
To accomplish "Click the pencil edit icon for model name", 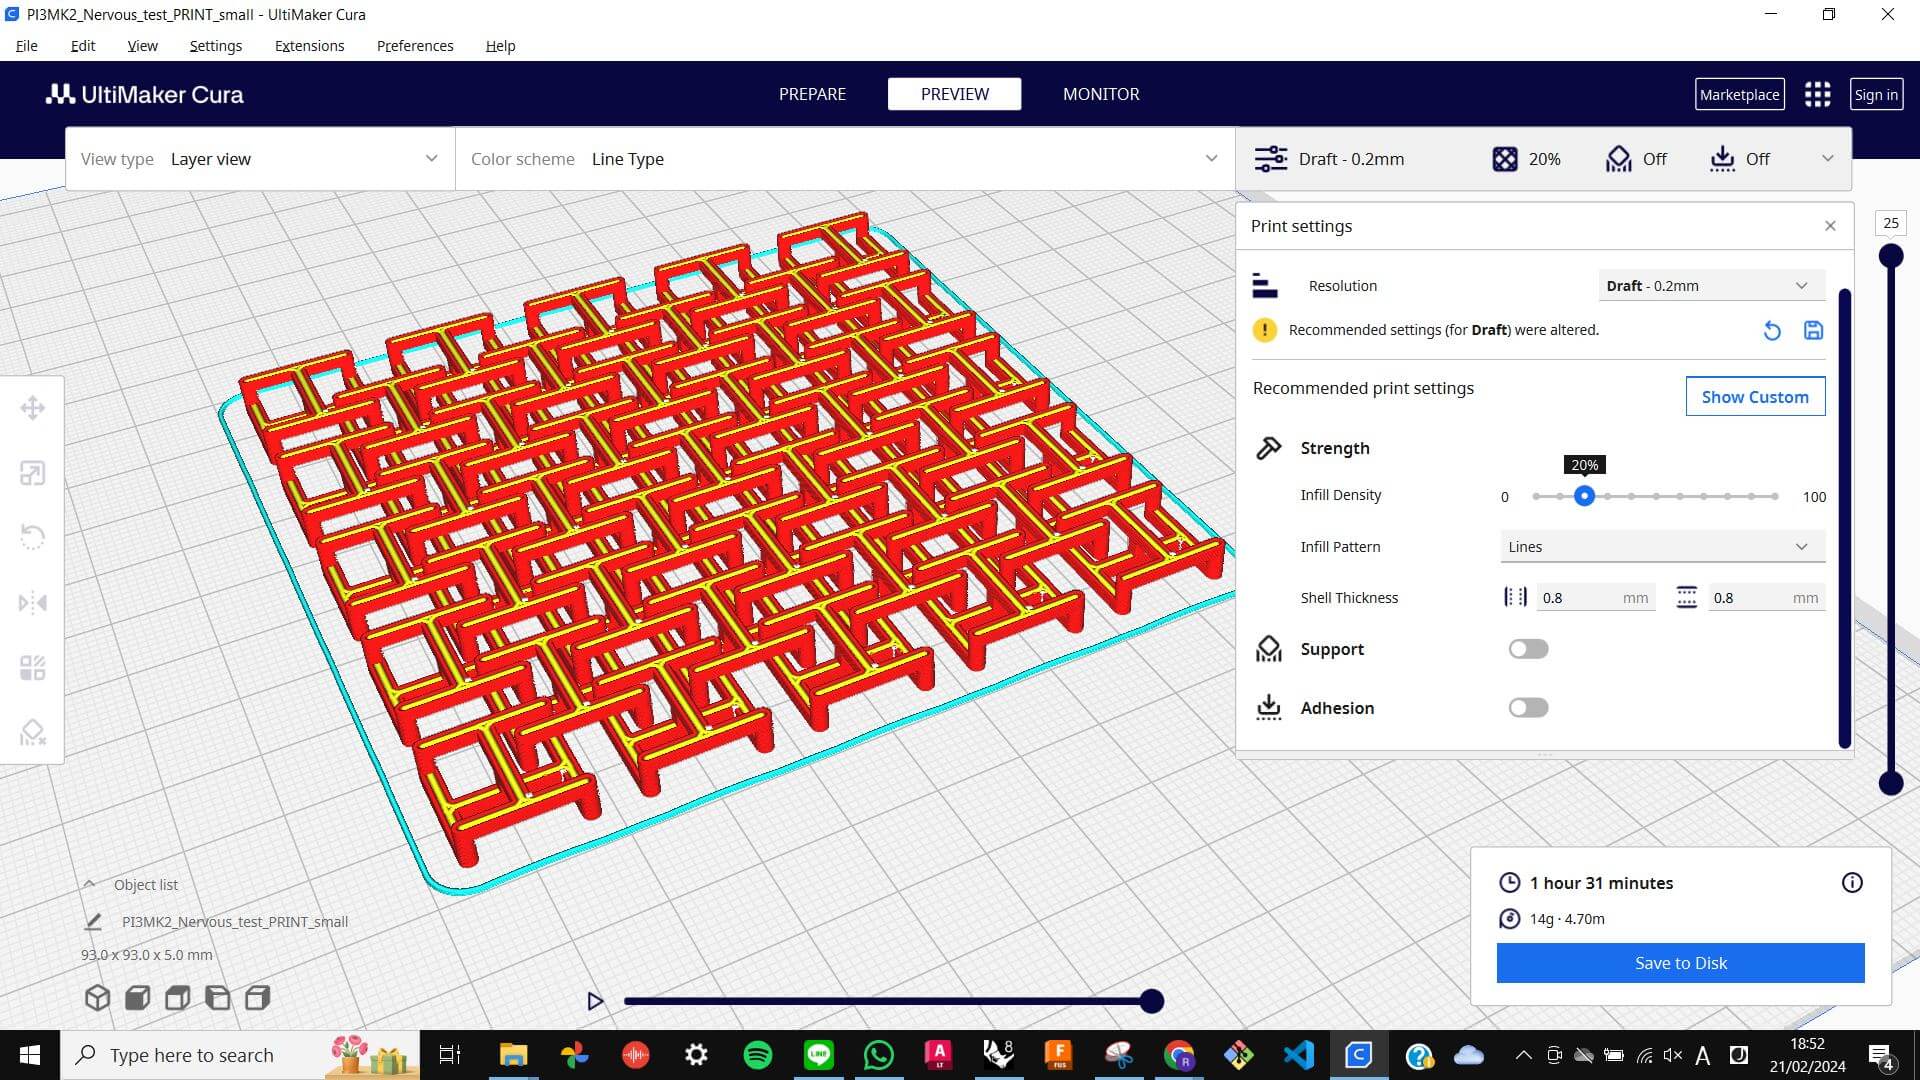I will pyautogui.click(x=93, y=922).
